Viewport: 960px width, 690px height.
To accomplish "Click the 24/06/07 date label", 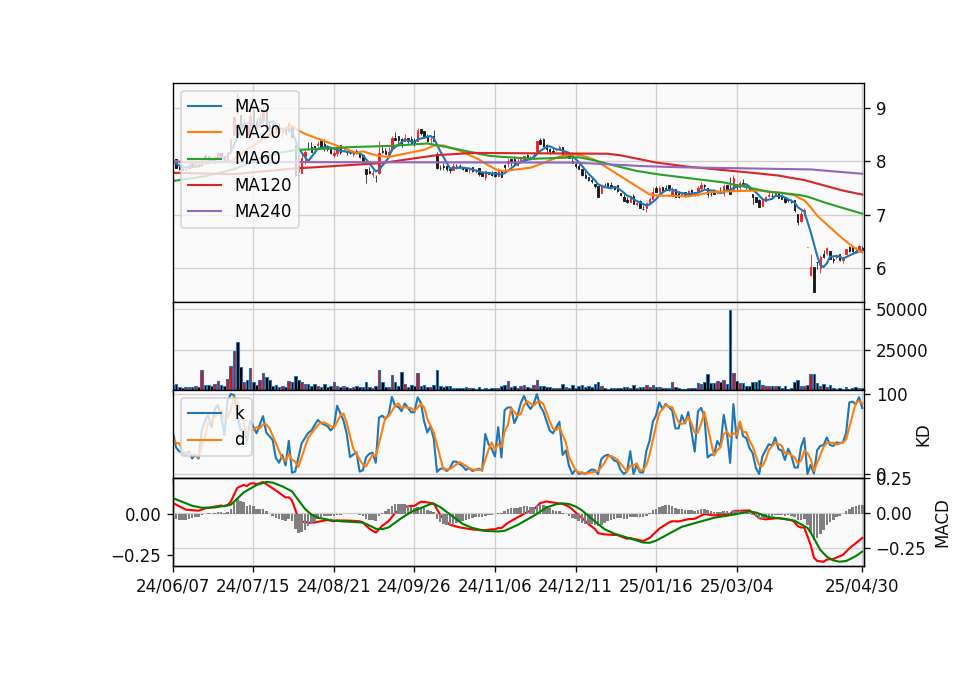I will pos(172,586).
